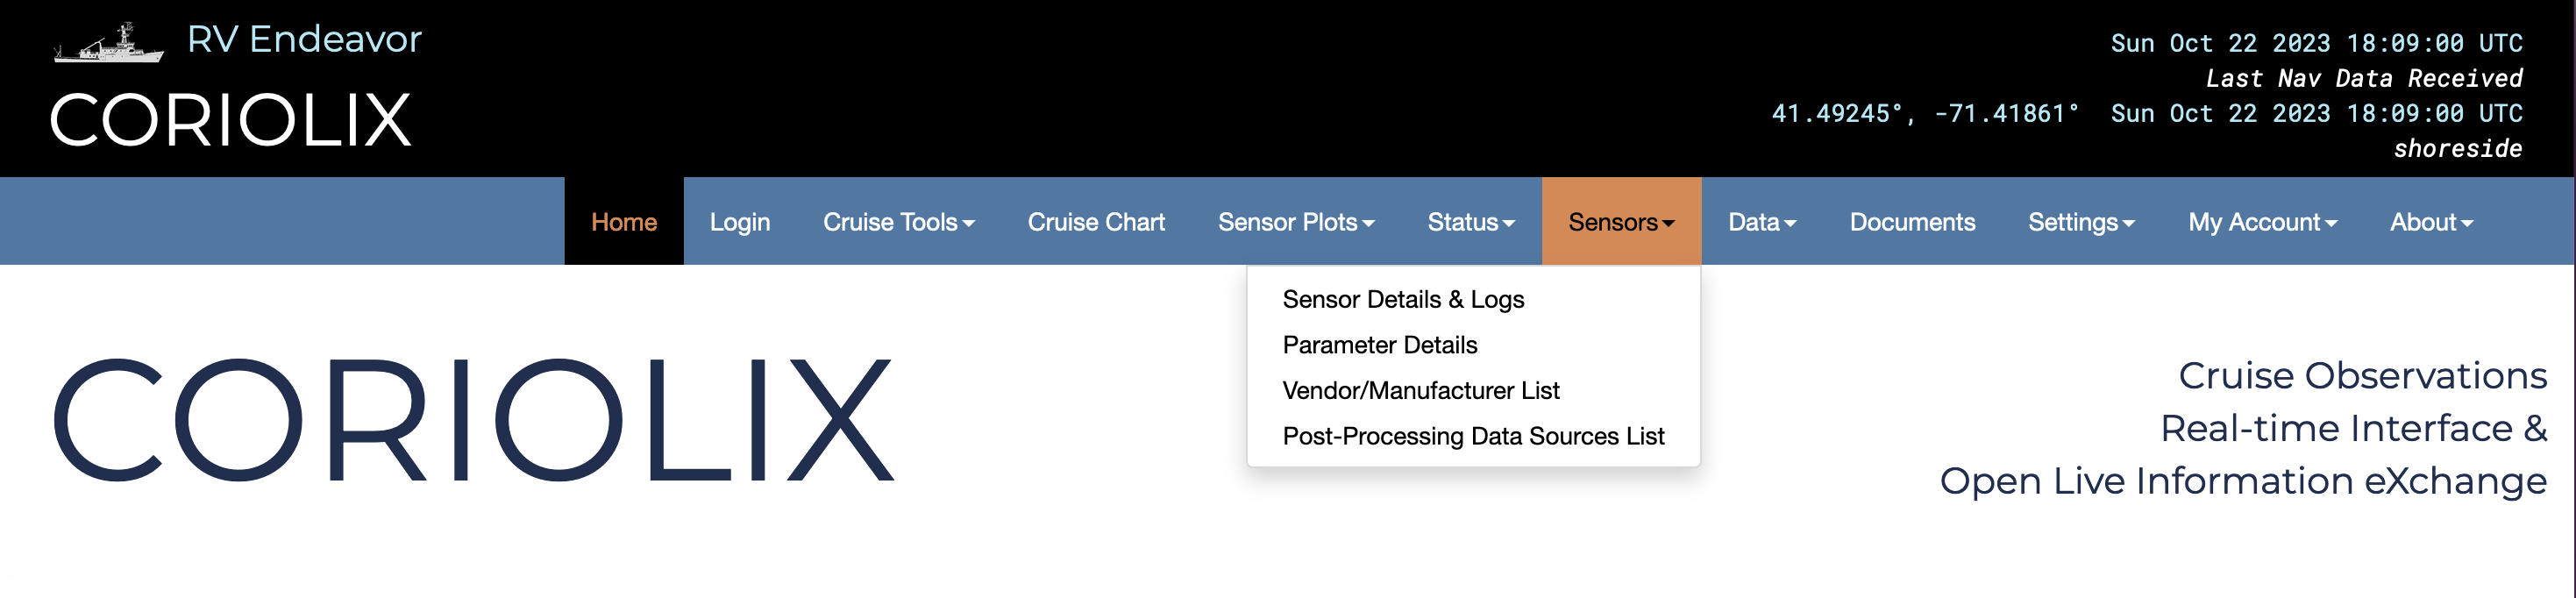
Task: Expand the My Account menu
Action: coord(2261,222)
